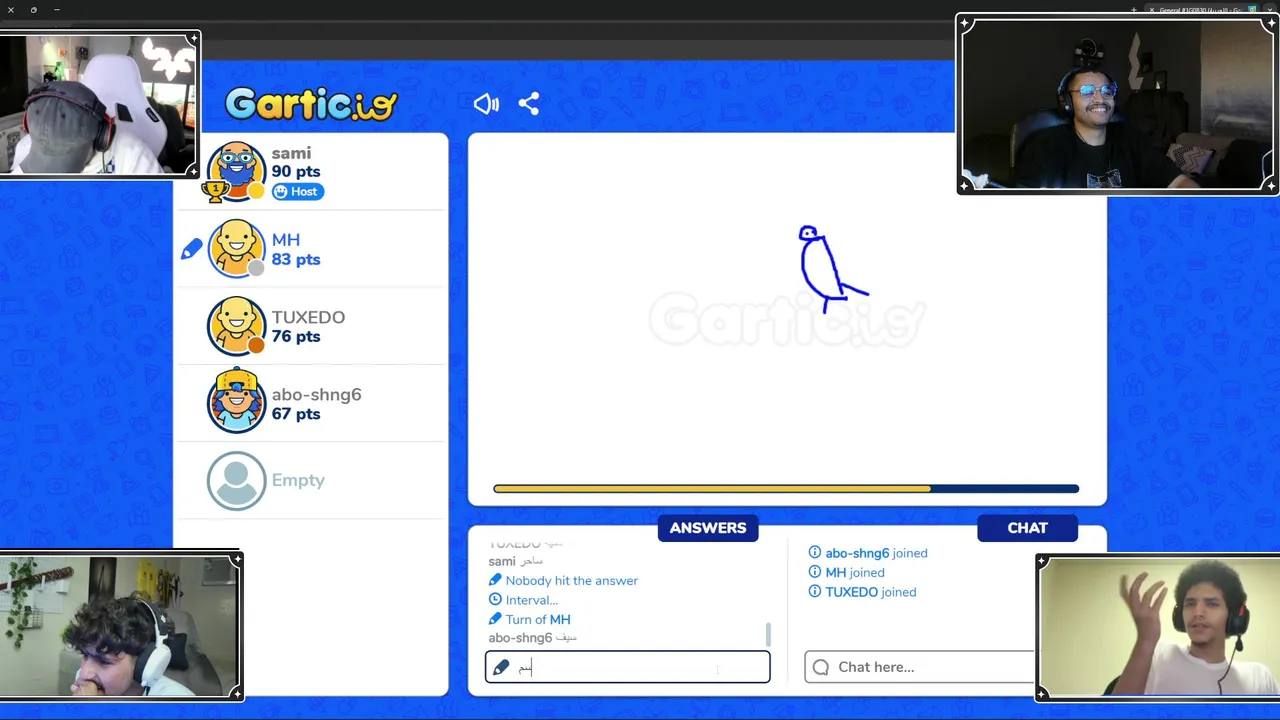This screenshot has width=1280, height=720.
Task: Click sami's Host badge
Action: [297, 191]
